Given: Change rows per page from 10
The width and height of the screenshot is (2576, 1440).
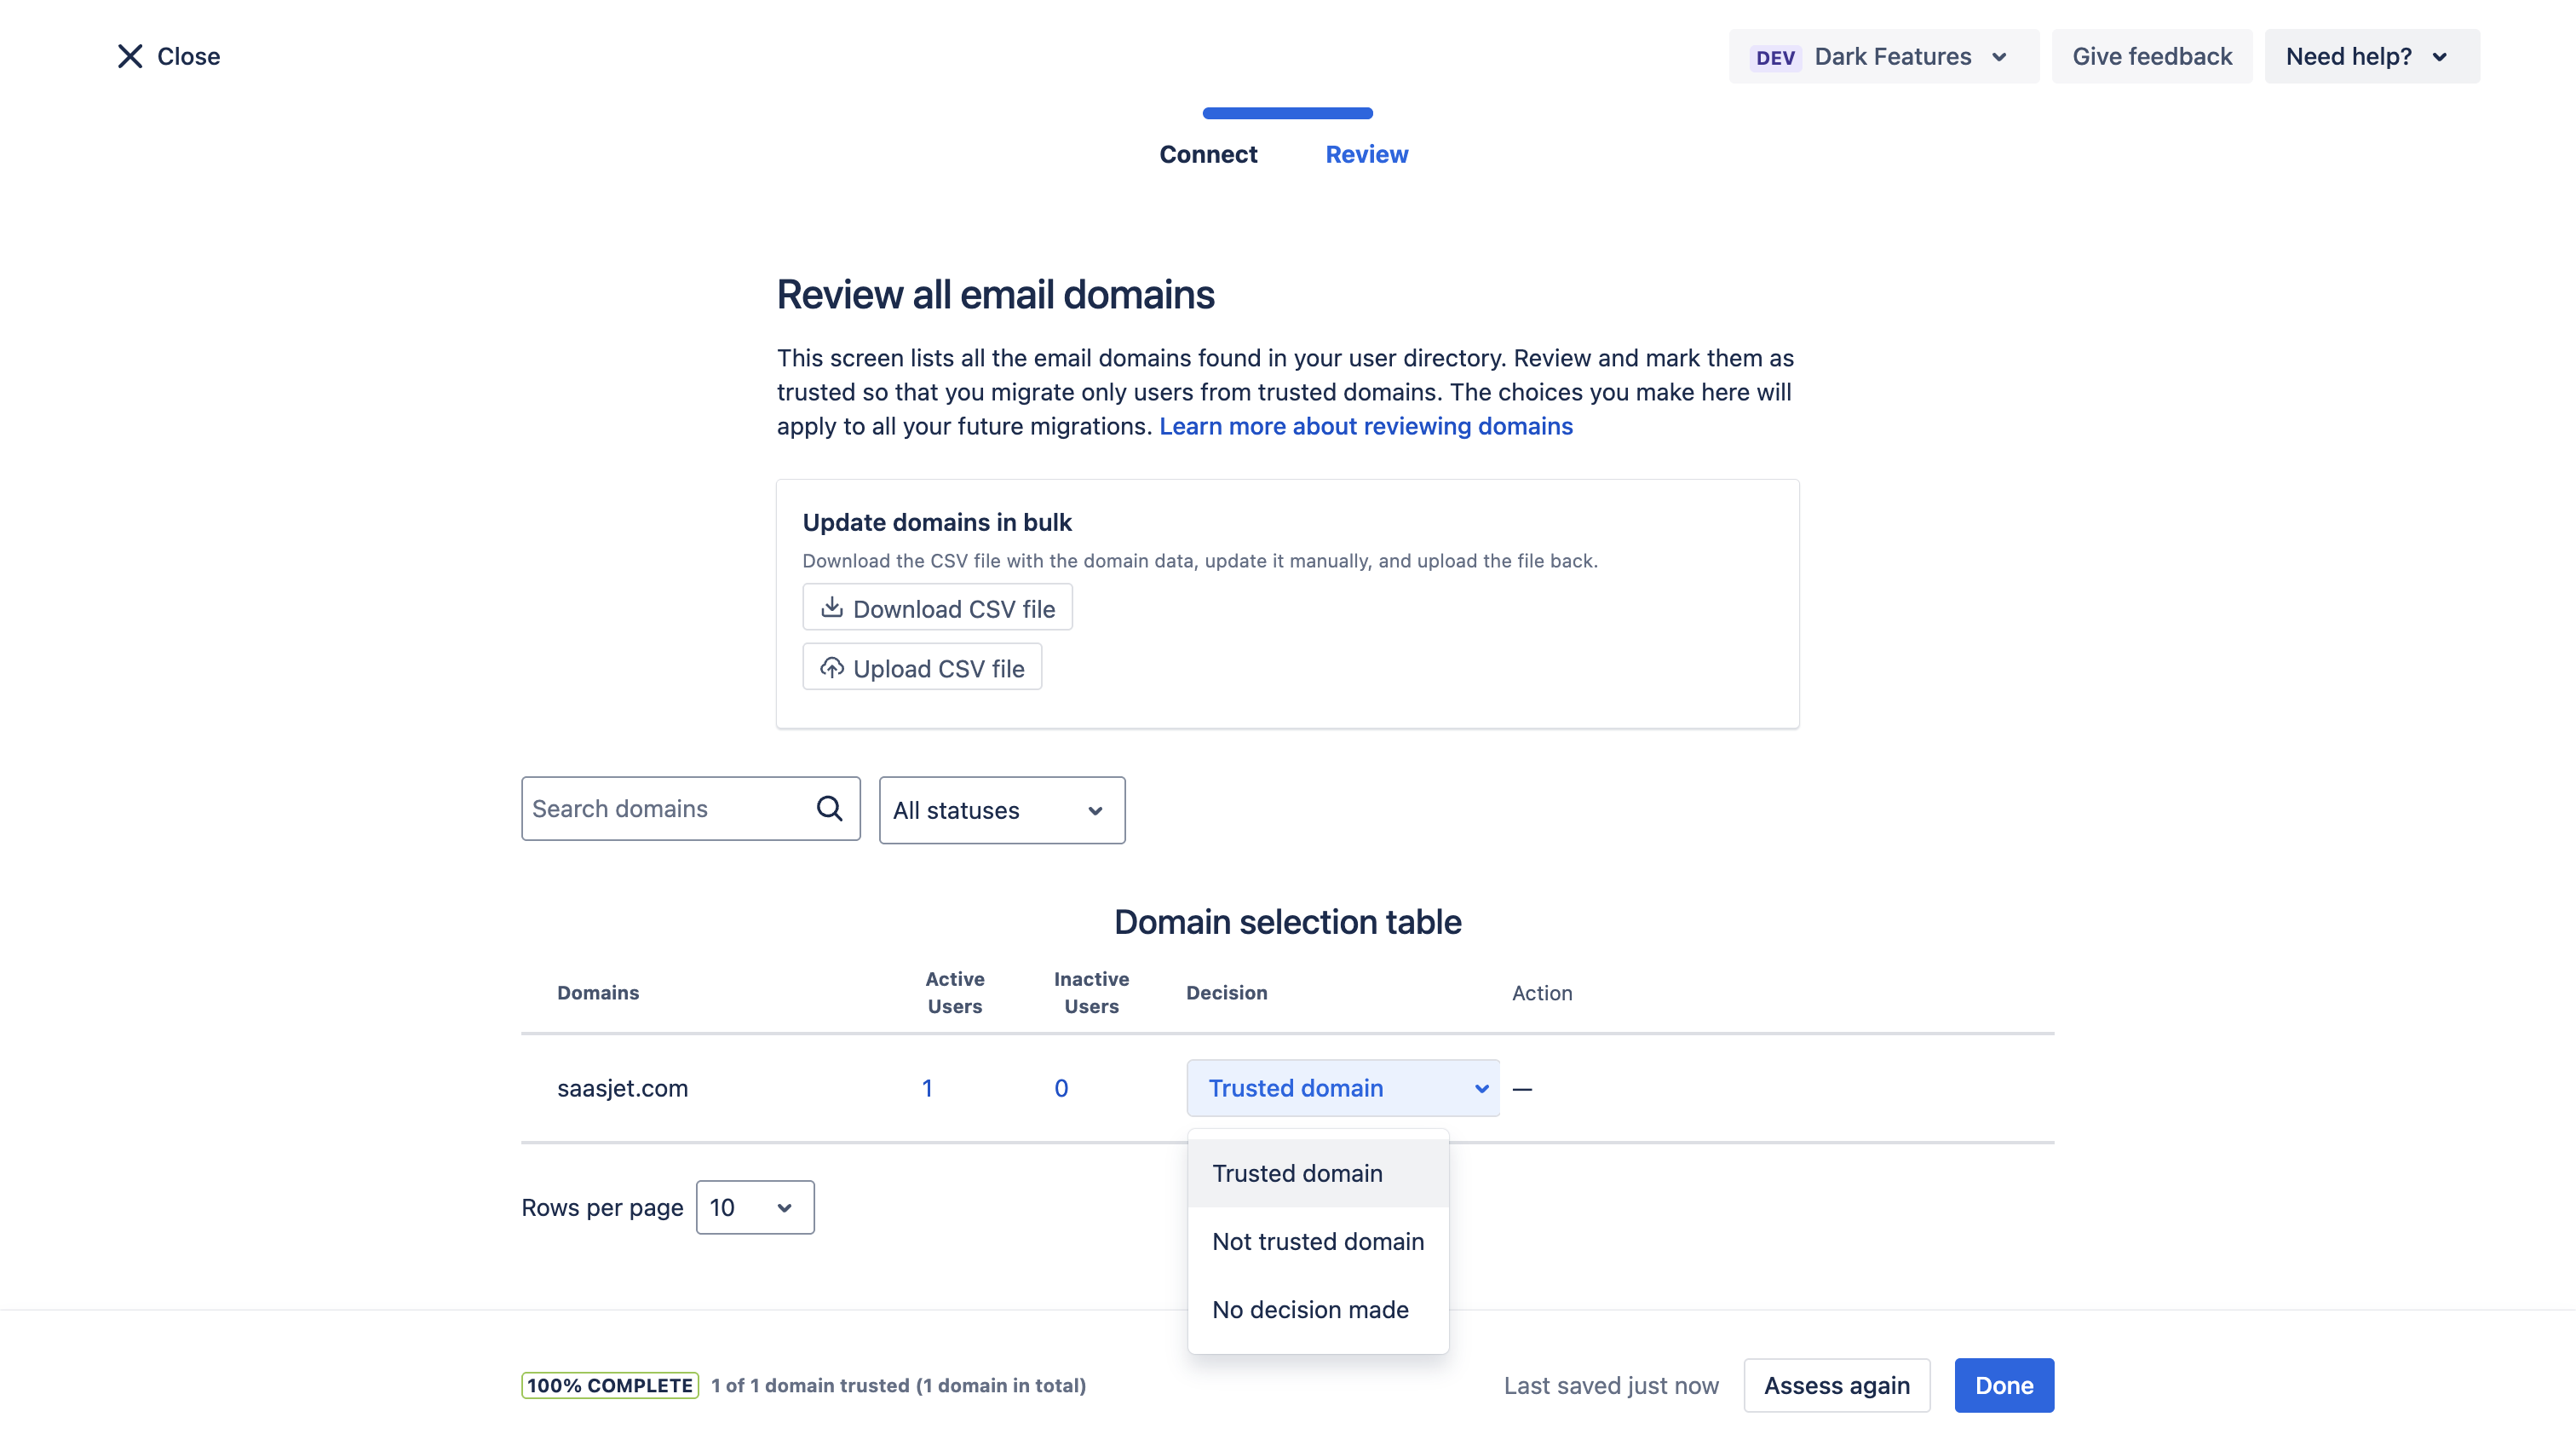Looking at the screenshot, I should 754,1207.
